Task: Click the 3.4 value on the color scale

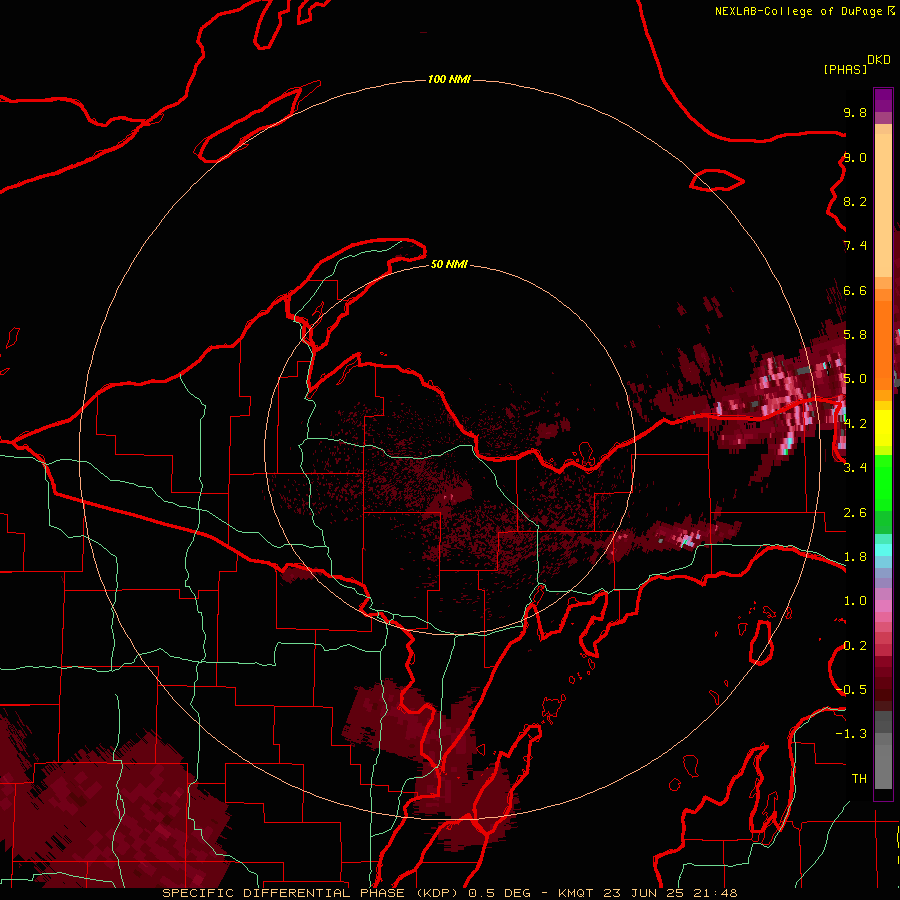Action: pos(855,467)
